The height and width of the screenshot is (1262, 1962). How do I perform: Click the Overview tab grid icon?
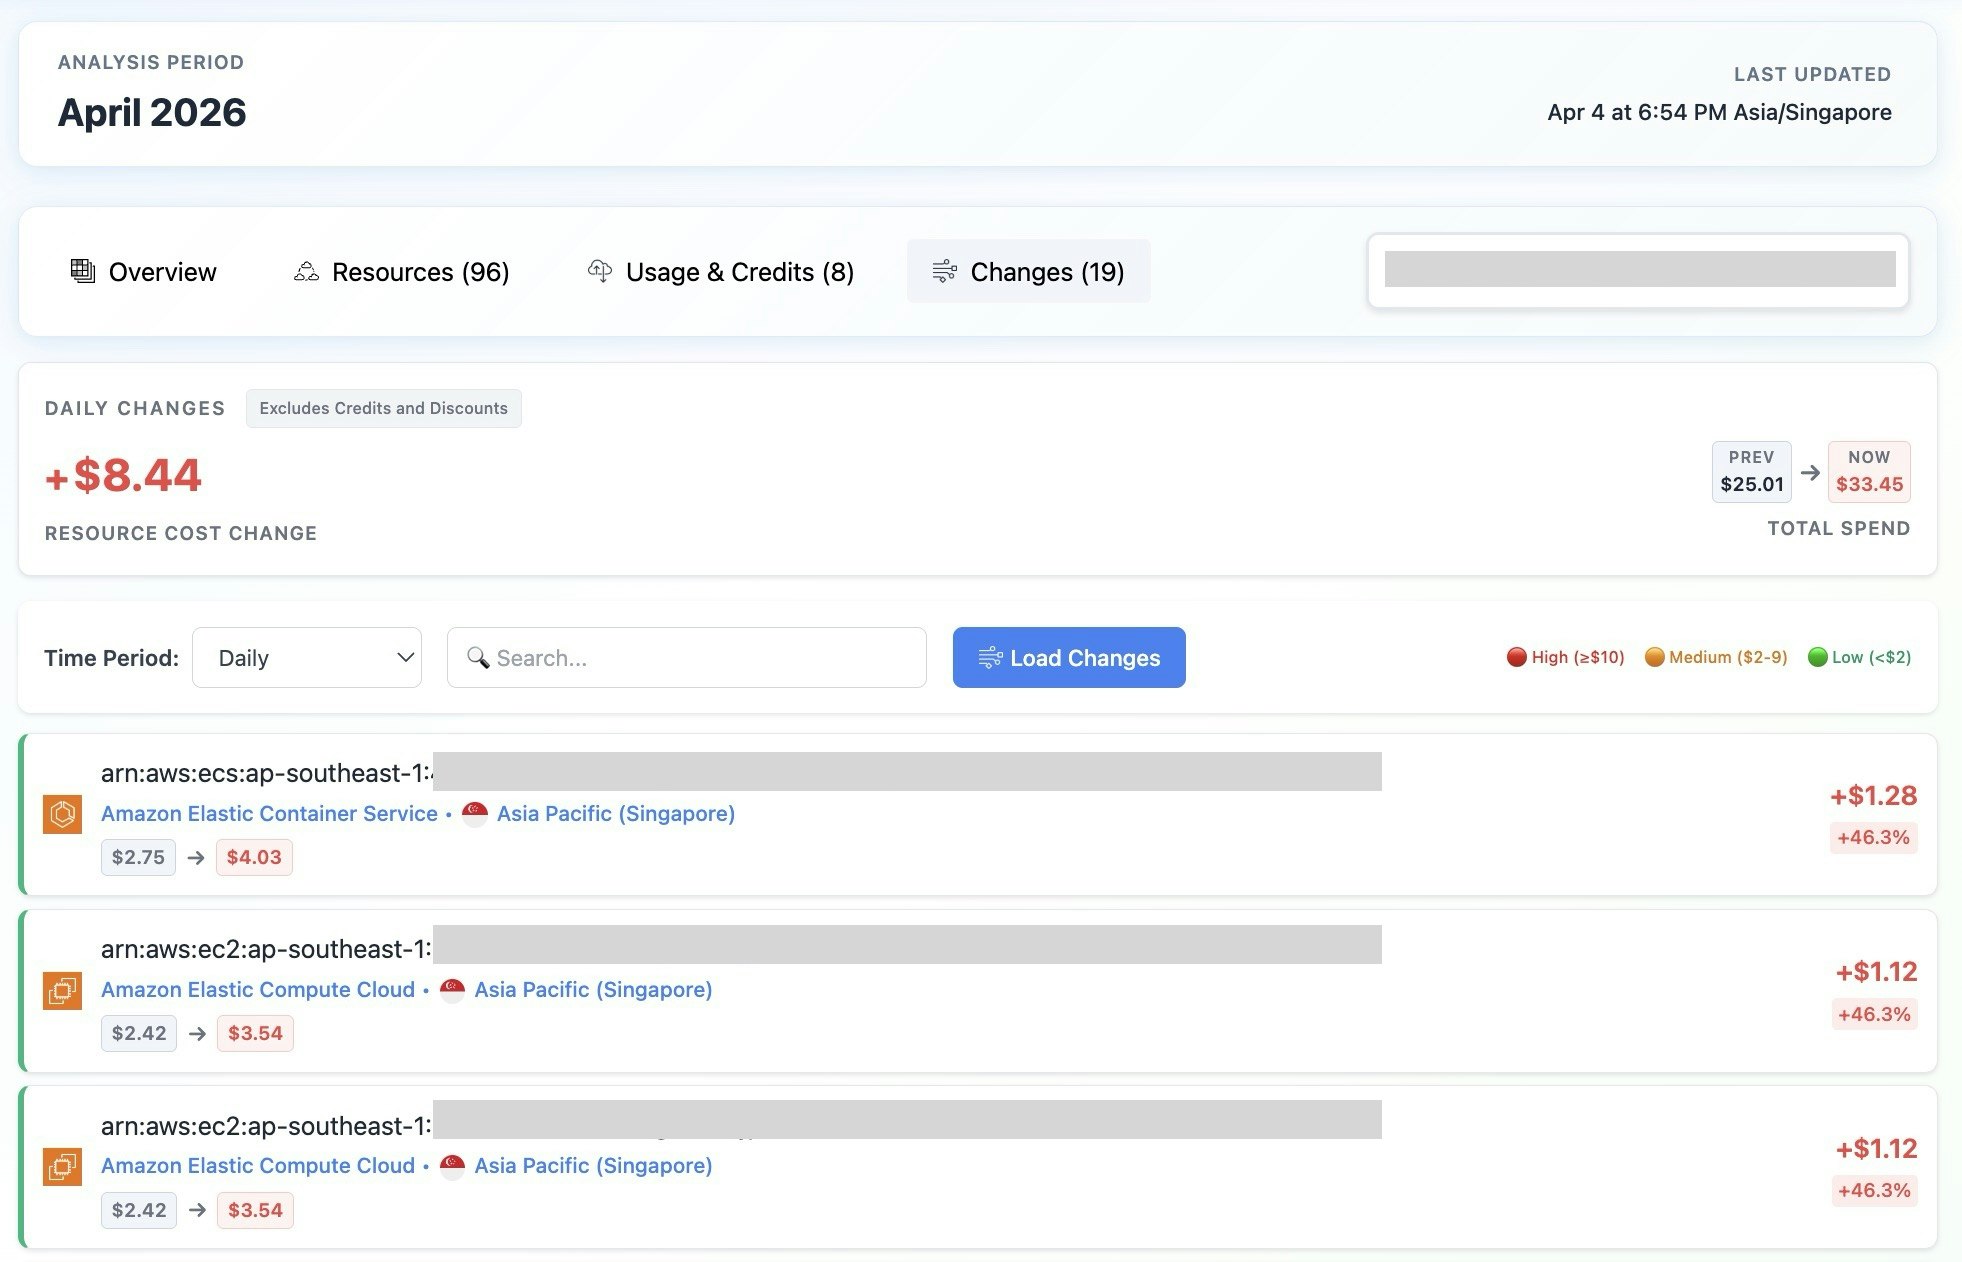click(x=83, y=271)
